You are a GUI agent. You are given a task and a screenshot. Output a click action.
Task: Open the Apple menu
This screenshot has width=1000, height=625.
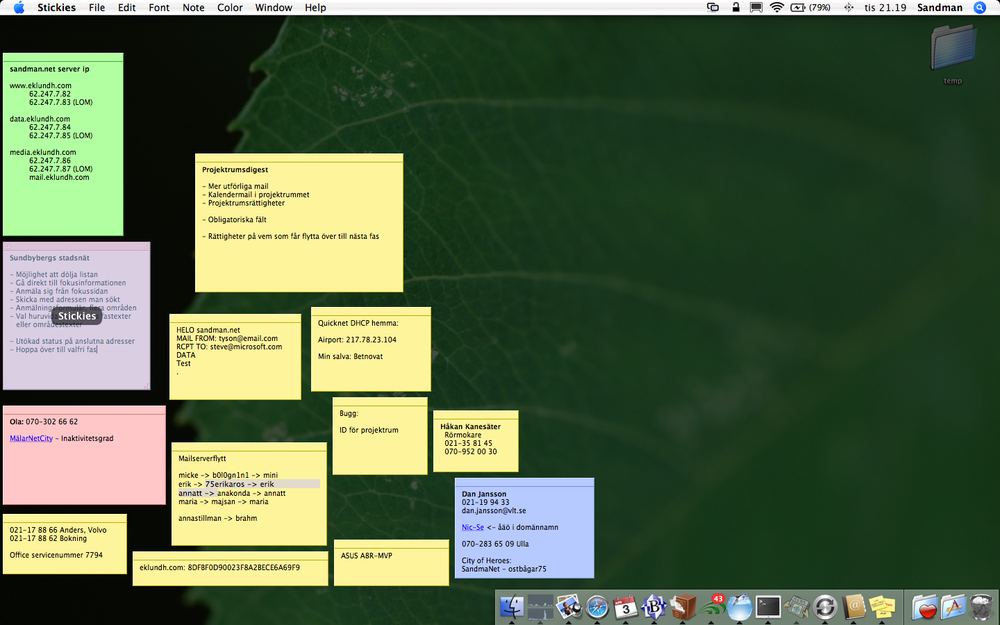coord(18,8)
